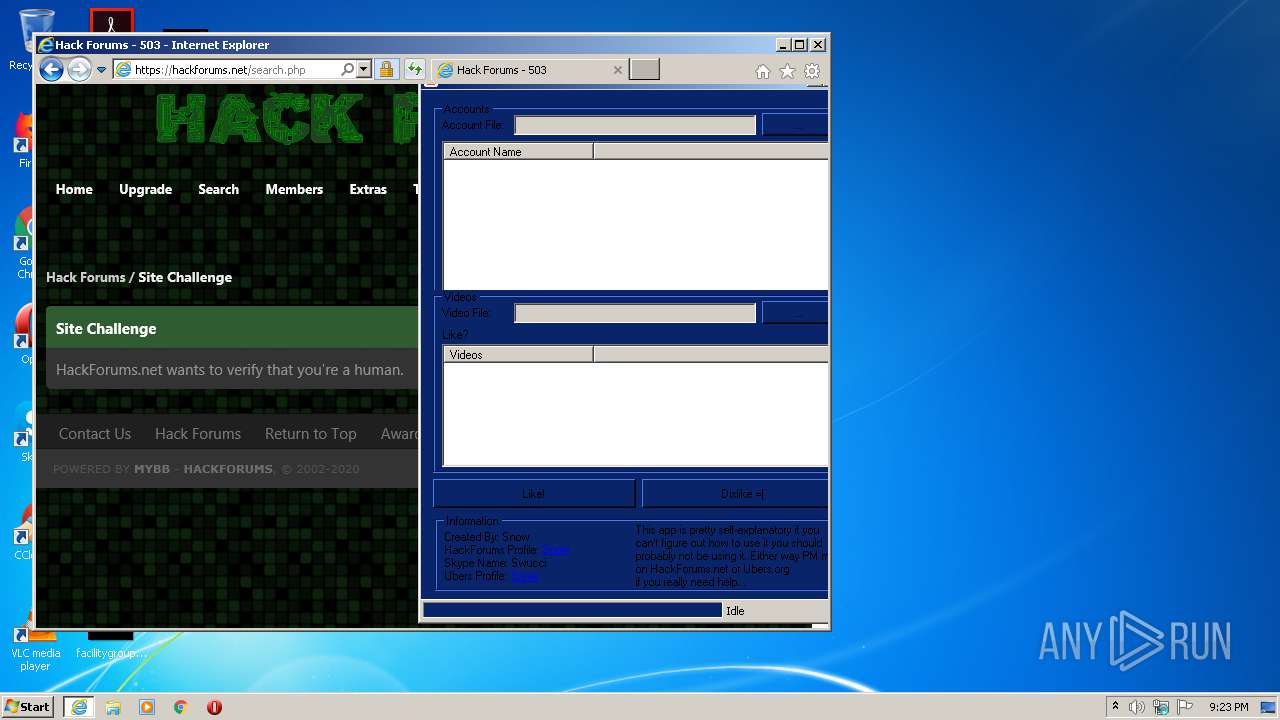
Task: Open the Upgrade nav item
Action: point(145,189)
